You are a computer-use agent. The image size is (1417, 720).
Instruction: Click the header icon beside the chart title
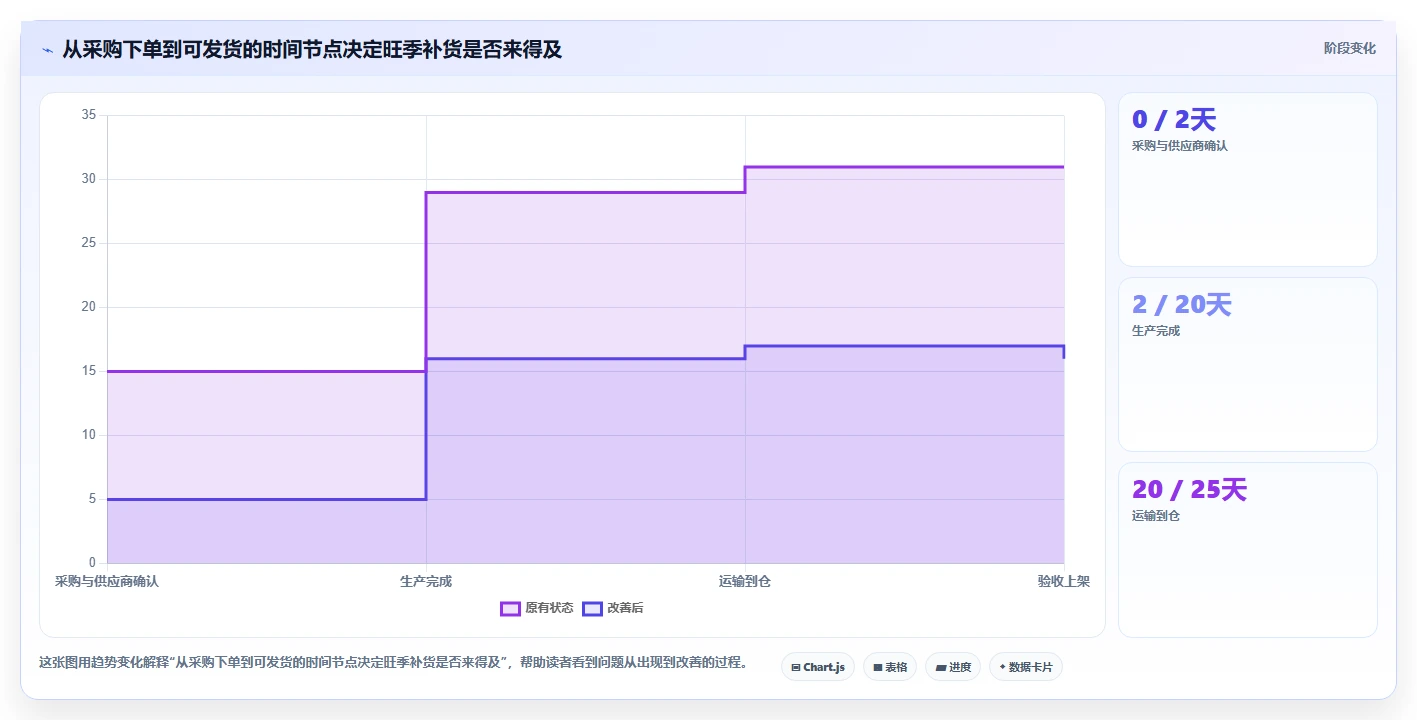[47, 50]
